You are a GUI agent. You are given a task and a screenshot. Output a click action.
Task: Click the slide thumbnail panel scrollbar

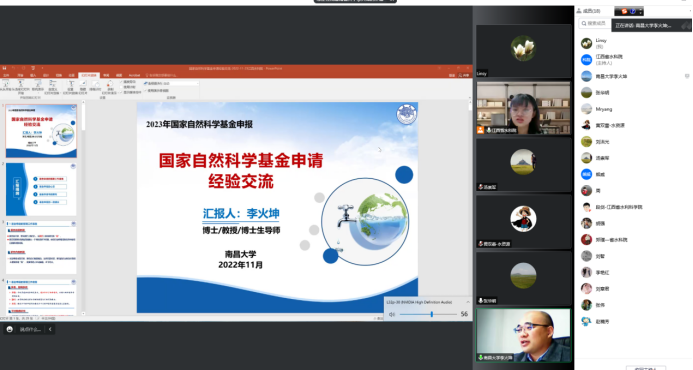84,208
